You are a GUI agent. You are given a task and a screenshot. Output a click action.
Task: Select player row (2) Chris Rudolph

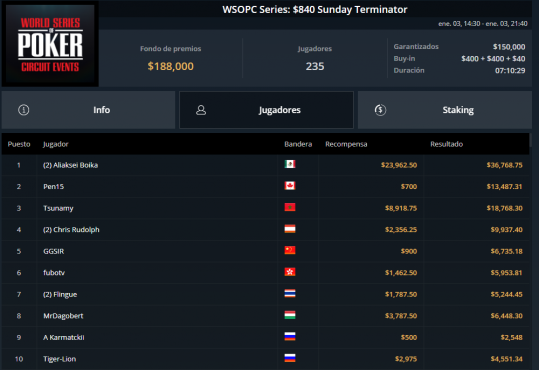point(265,229)
